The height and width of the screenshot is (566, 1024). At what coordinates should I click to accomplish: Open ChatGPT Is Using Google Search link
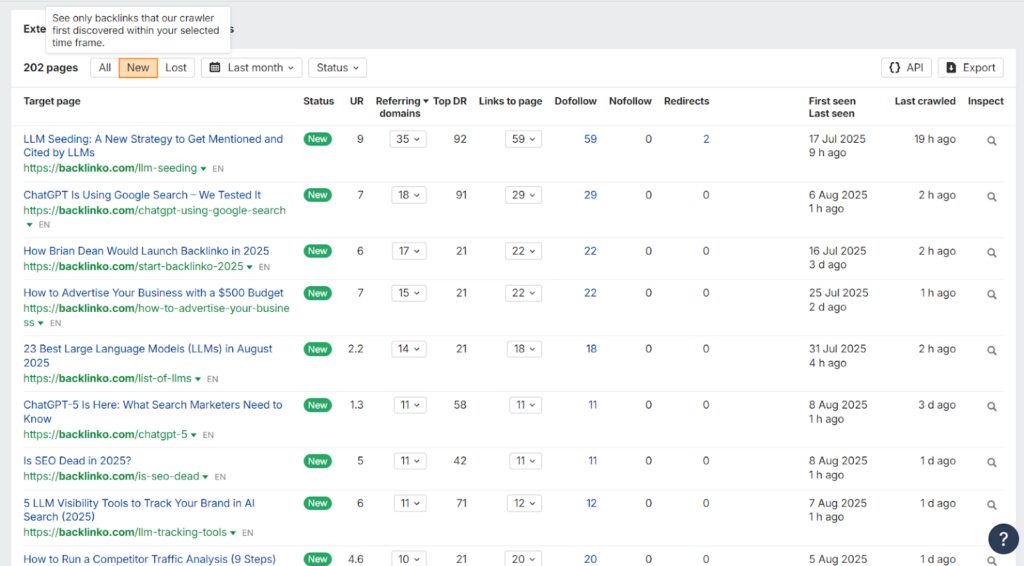(142, 195)
